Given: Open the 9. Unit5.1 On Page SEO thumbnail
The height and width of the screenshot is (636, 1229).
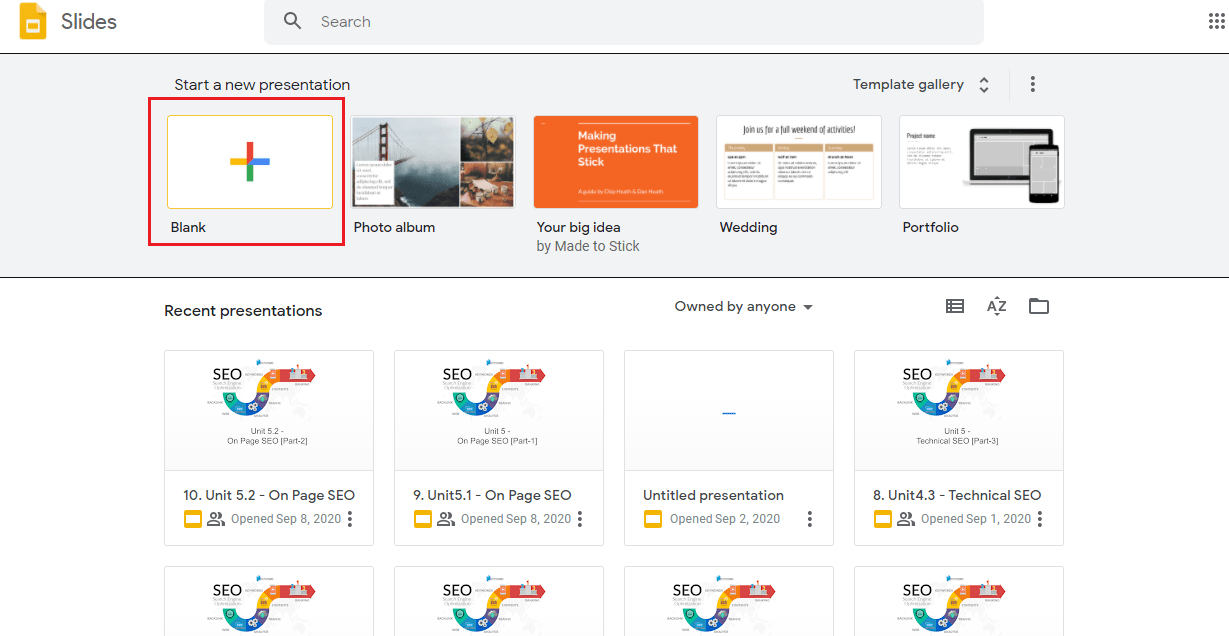Looking at the screenshot, I should [499, 410].
